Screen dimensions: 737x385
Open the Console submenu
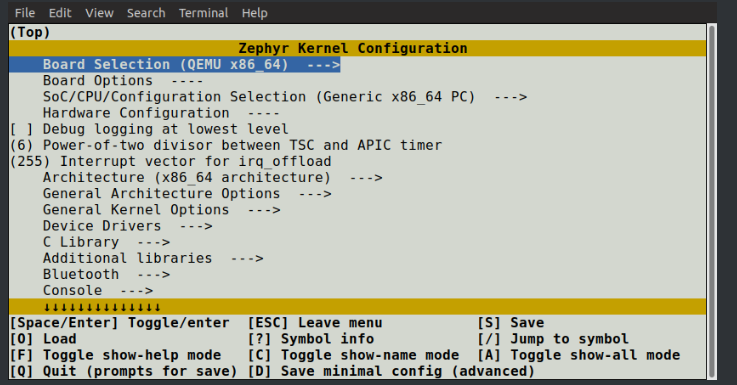(x=98, y=291)
